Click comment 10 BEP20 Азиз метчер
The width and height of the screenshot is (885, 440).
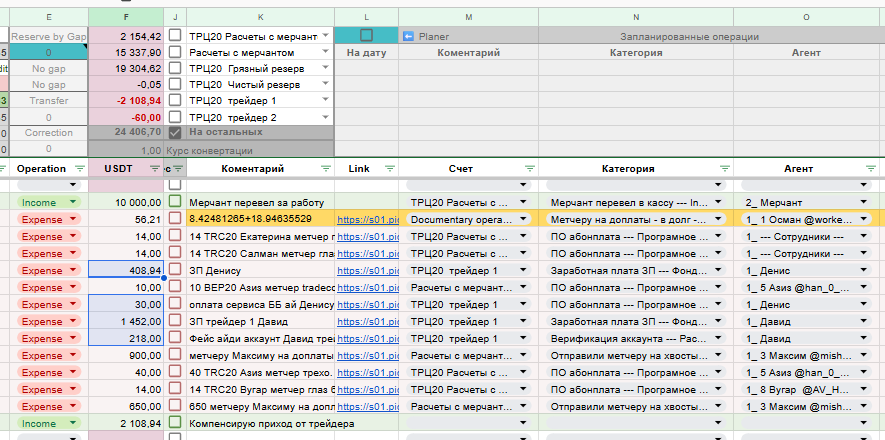coord(260,288)
